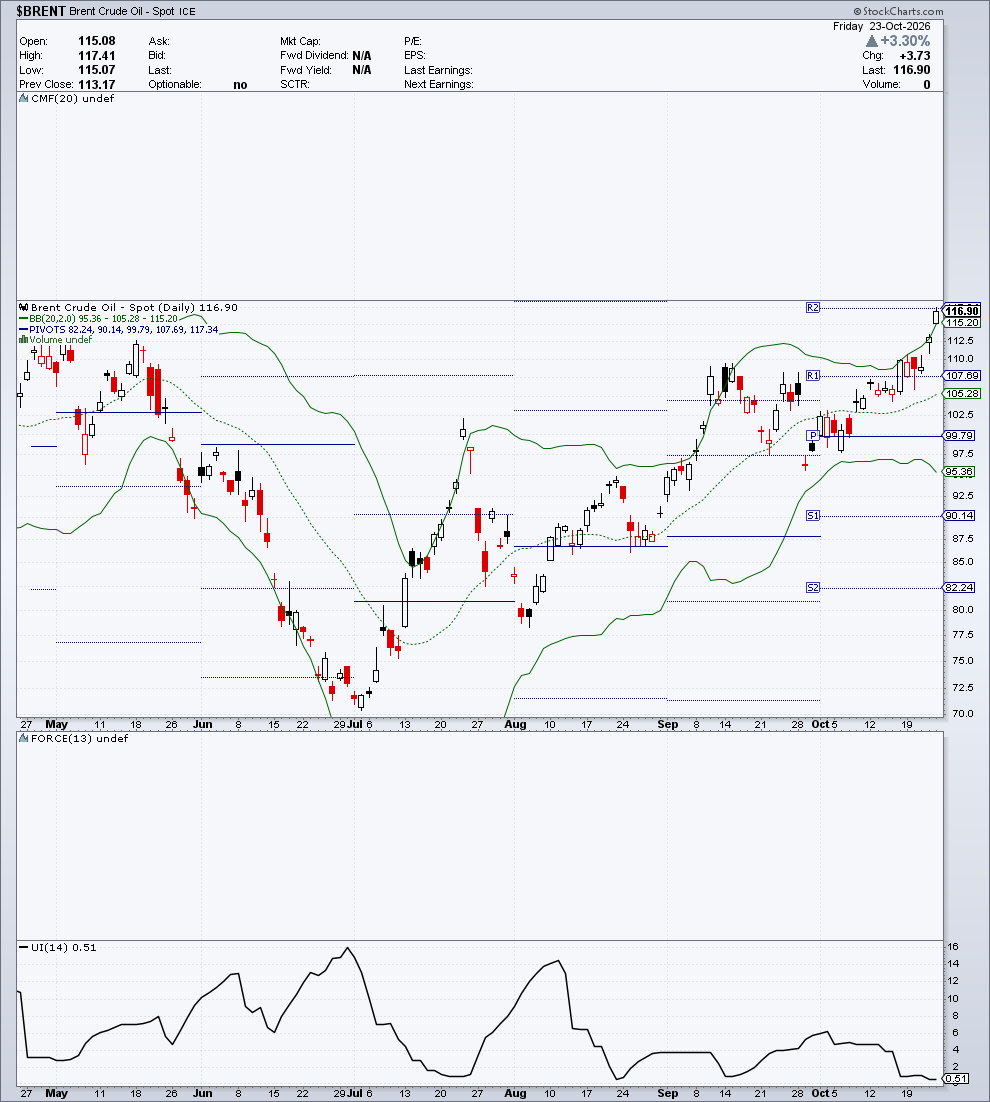The image size is (990, 1102).
Task: Click the 82.24 S2 price tag
Action: pyautogui.click(x=958, y=588)
